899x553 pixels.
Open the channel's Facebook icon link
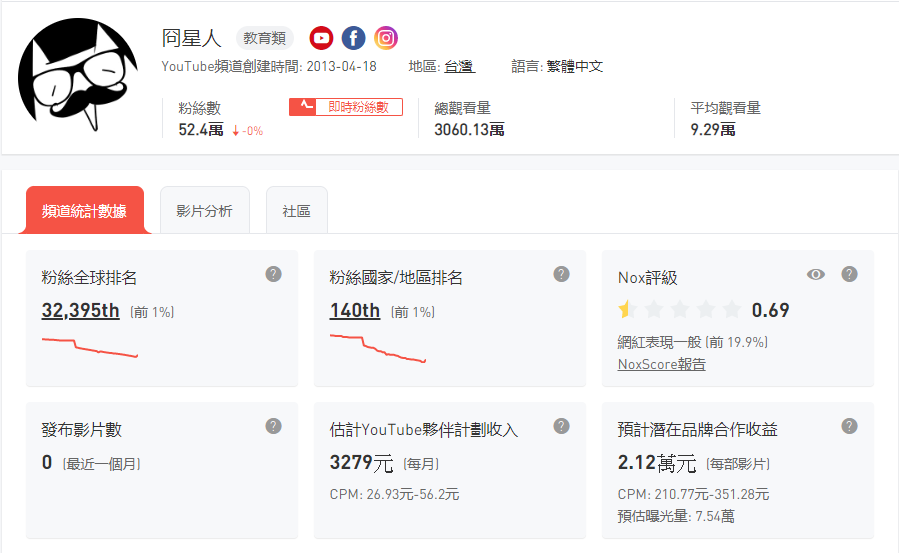[354, 38]
